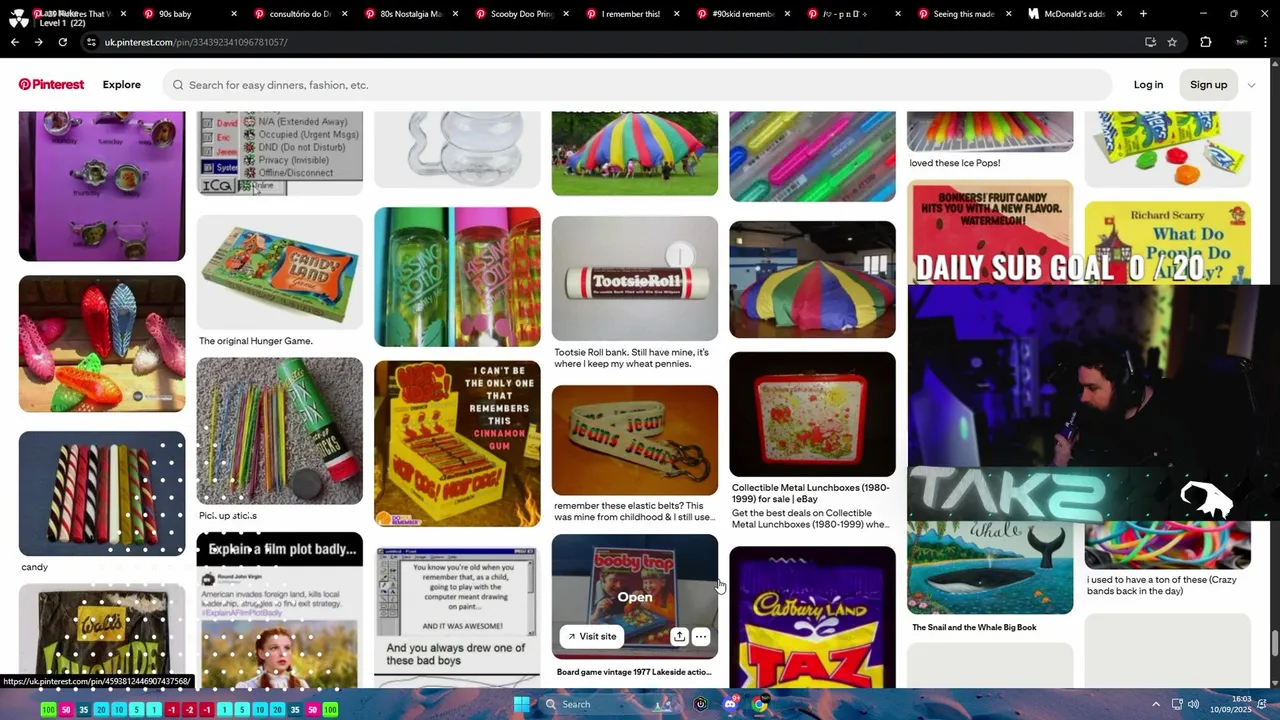Click the browser address bar URL
The width and height of the screenshot is (1280, 720).
[196, 42]
